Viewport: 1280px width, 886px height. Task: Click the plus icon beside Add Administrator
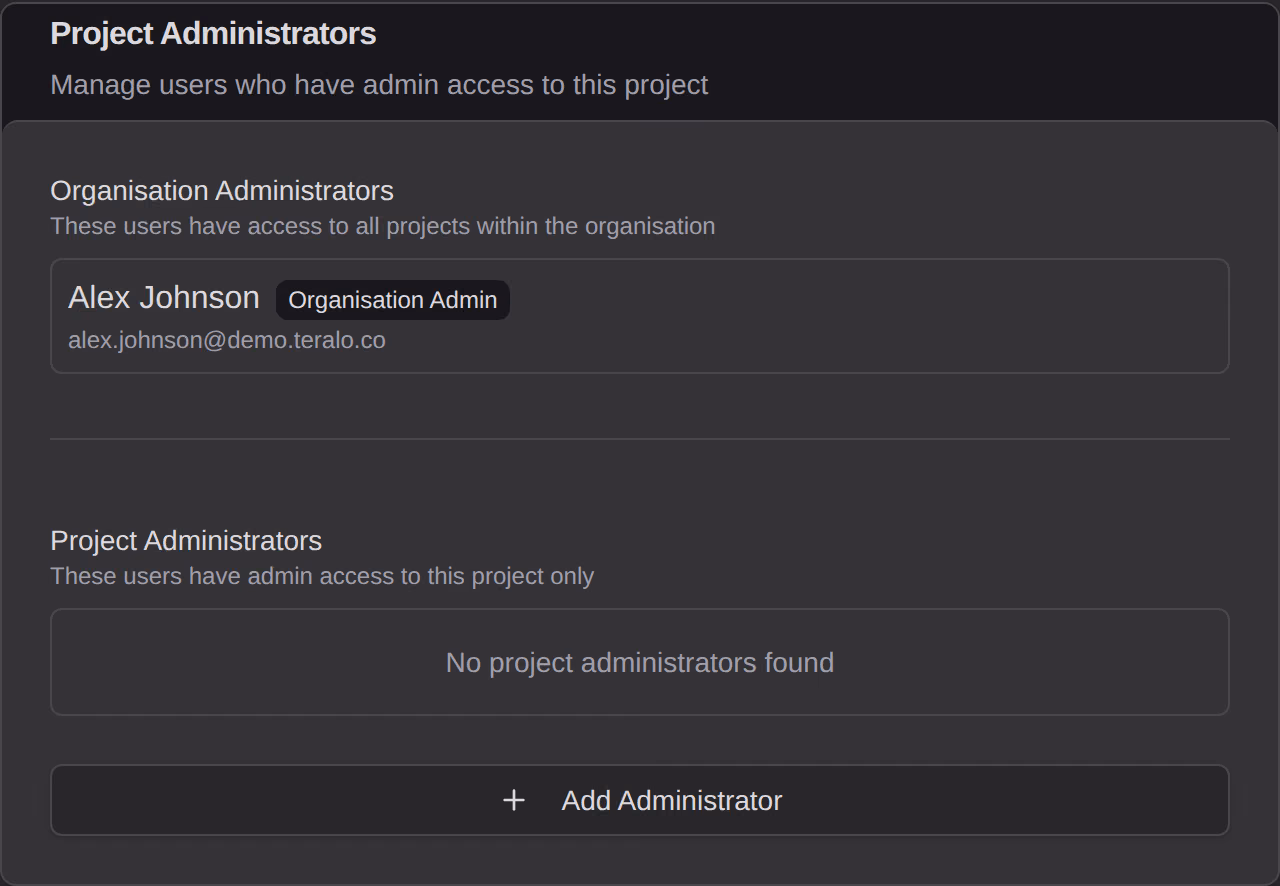[514, 800]
